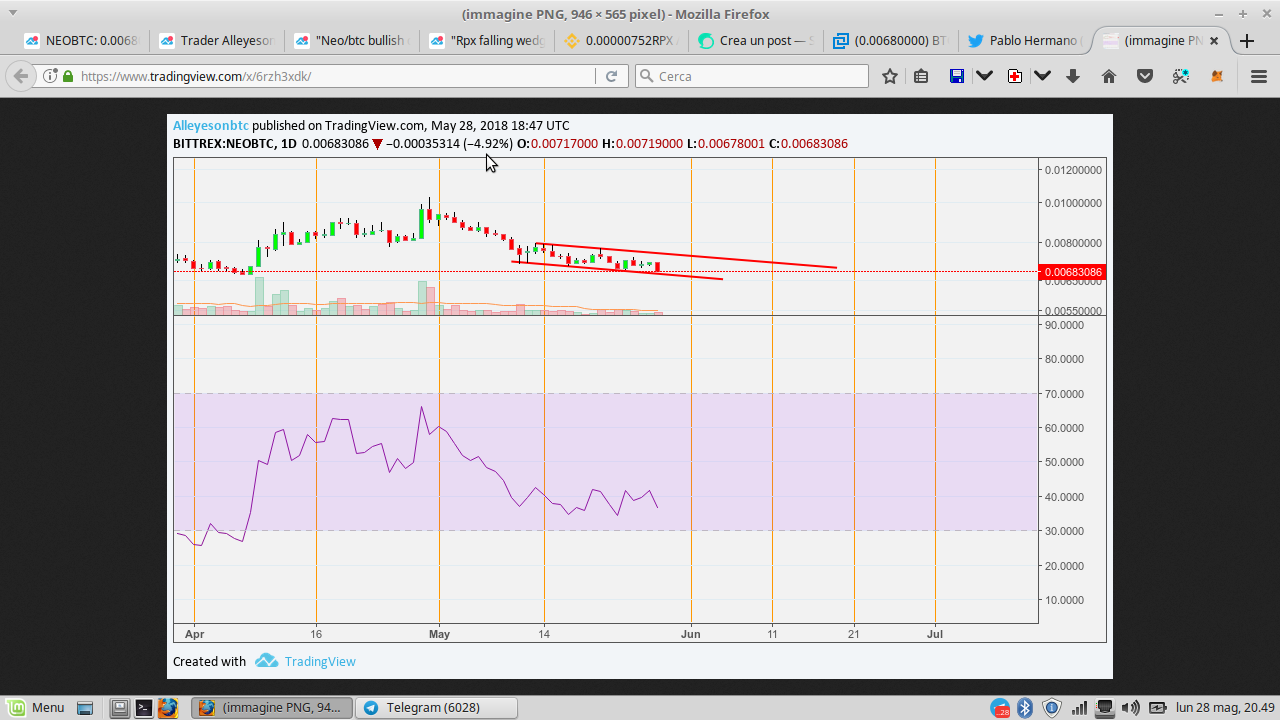Launch Firefox from the taskbar launcher
This screenshot has height=720, width=1280.
168,708
